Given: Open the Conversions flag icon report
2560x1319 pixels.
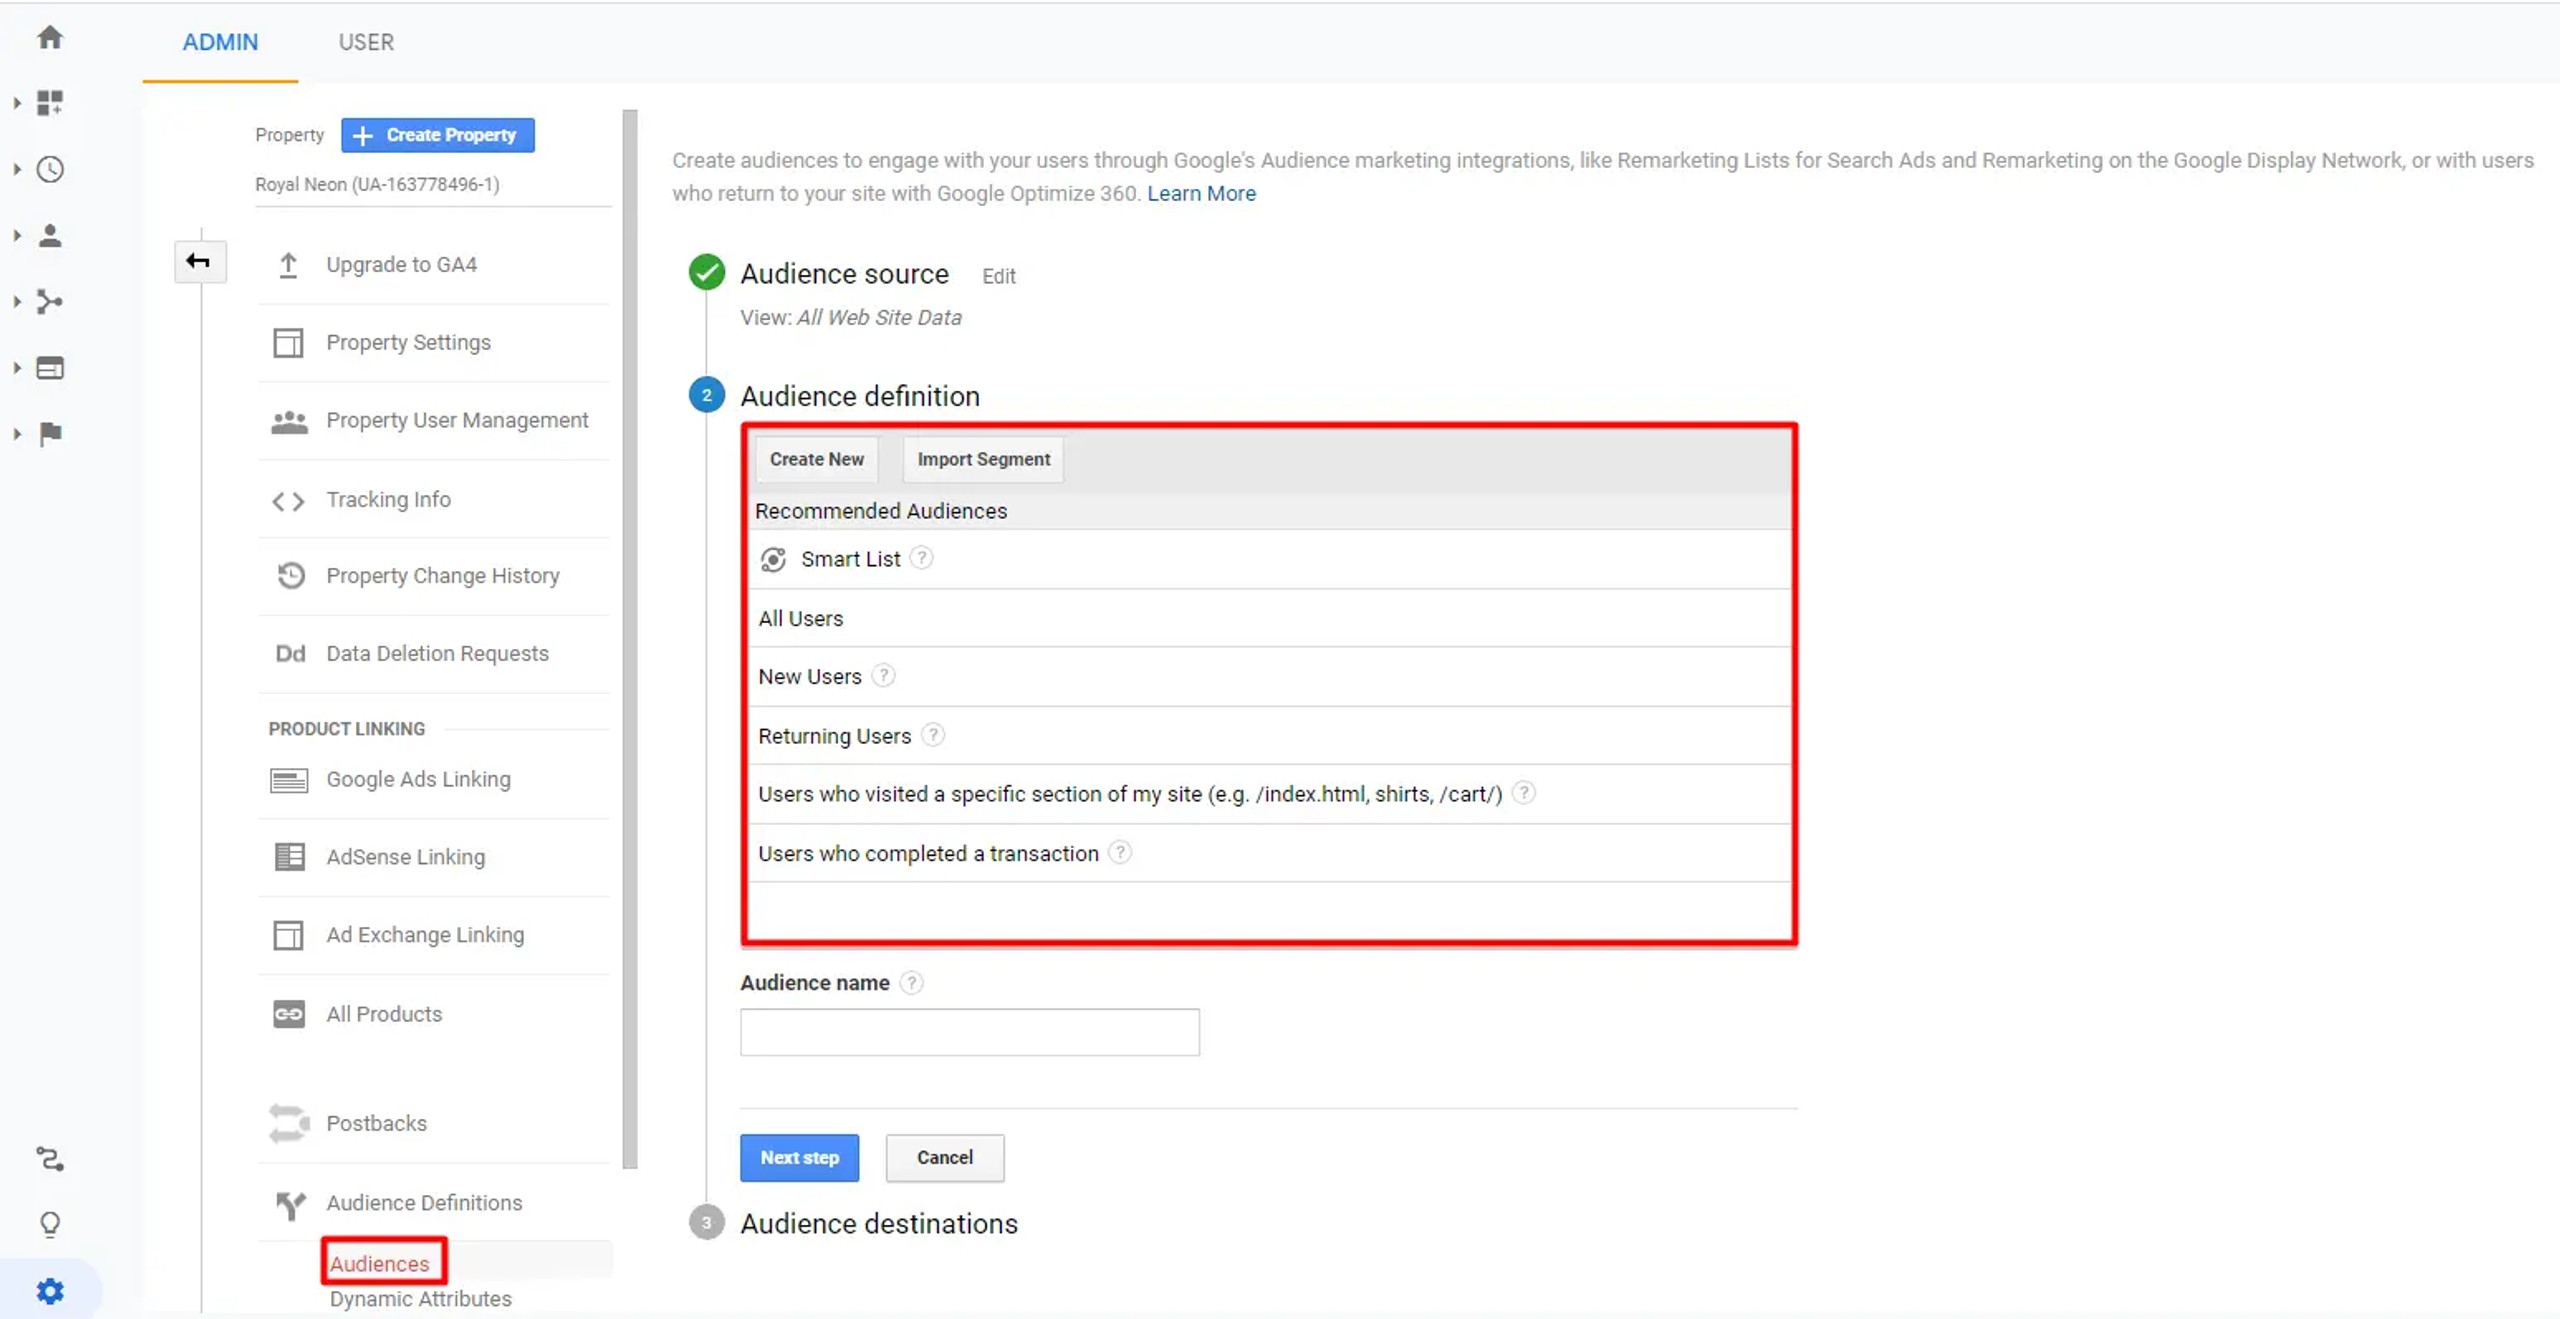Looking at the screenshot, I should pos(50,434).
